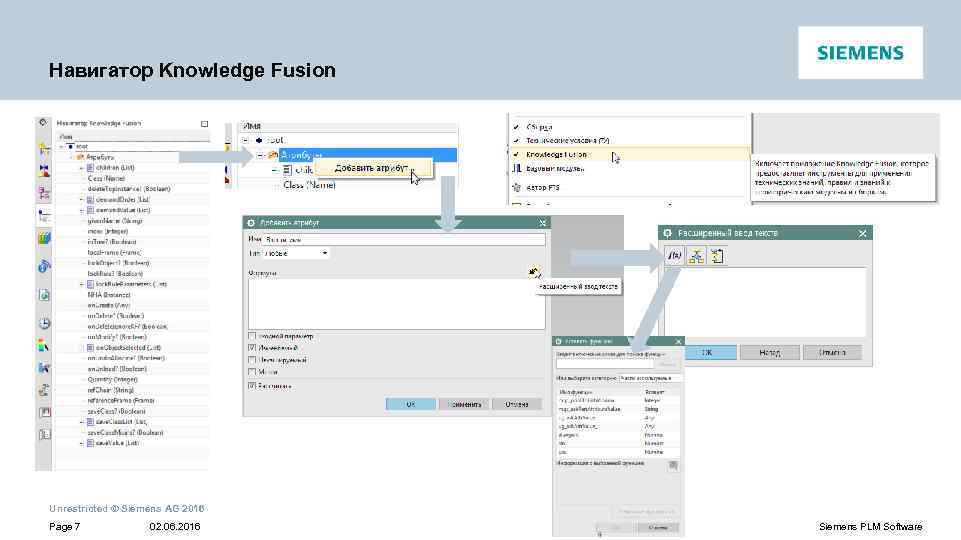Click the extended text entry icon above the formula box
961x540 pixels.
click(x=534, y=272)
